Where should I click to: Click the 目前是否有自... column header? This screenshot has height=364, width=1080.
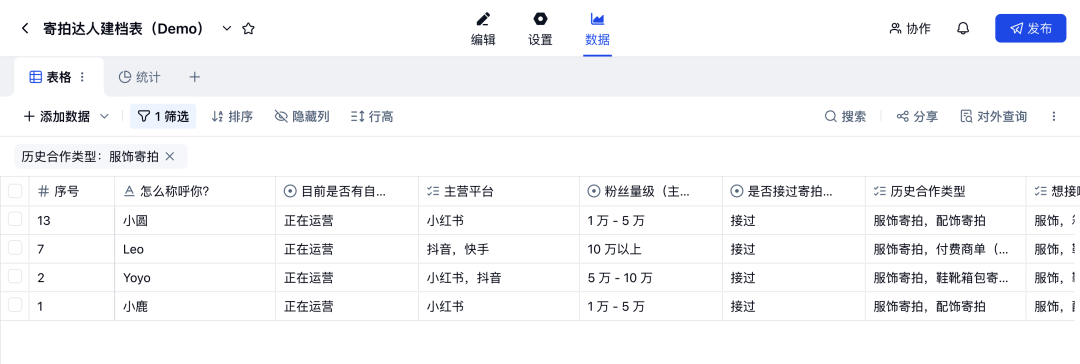pos(347,192)
